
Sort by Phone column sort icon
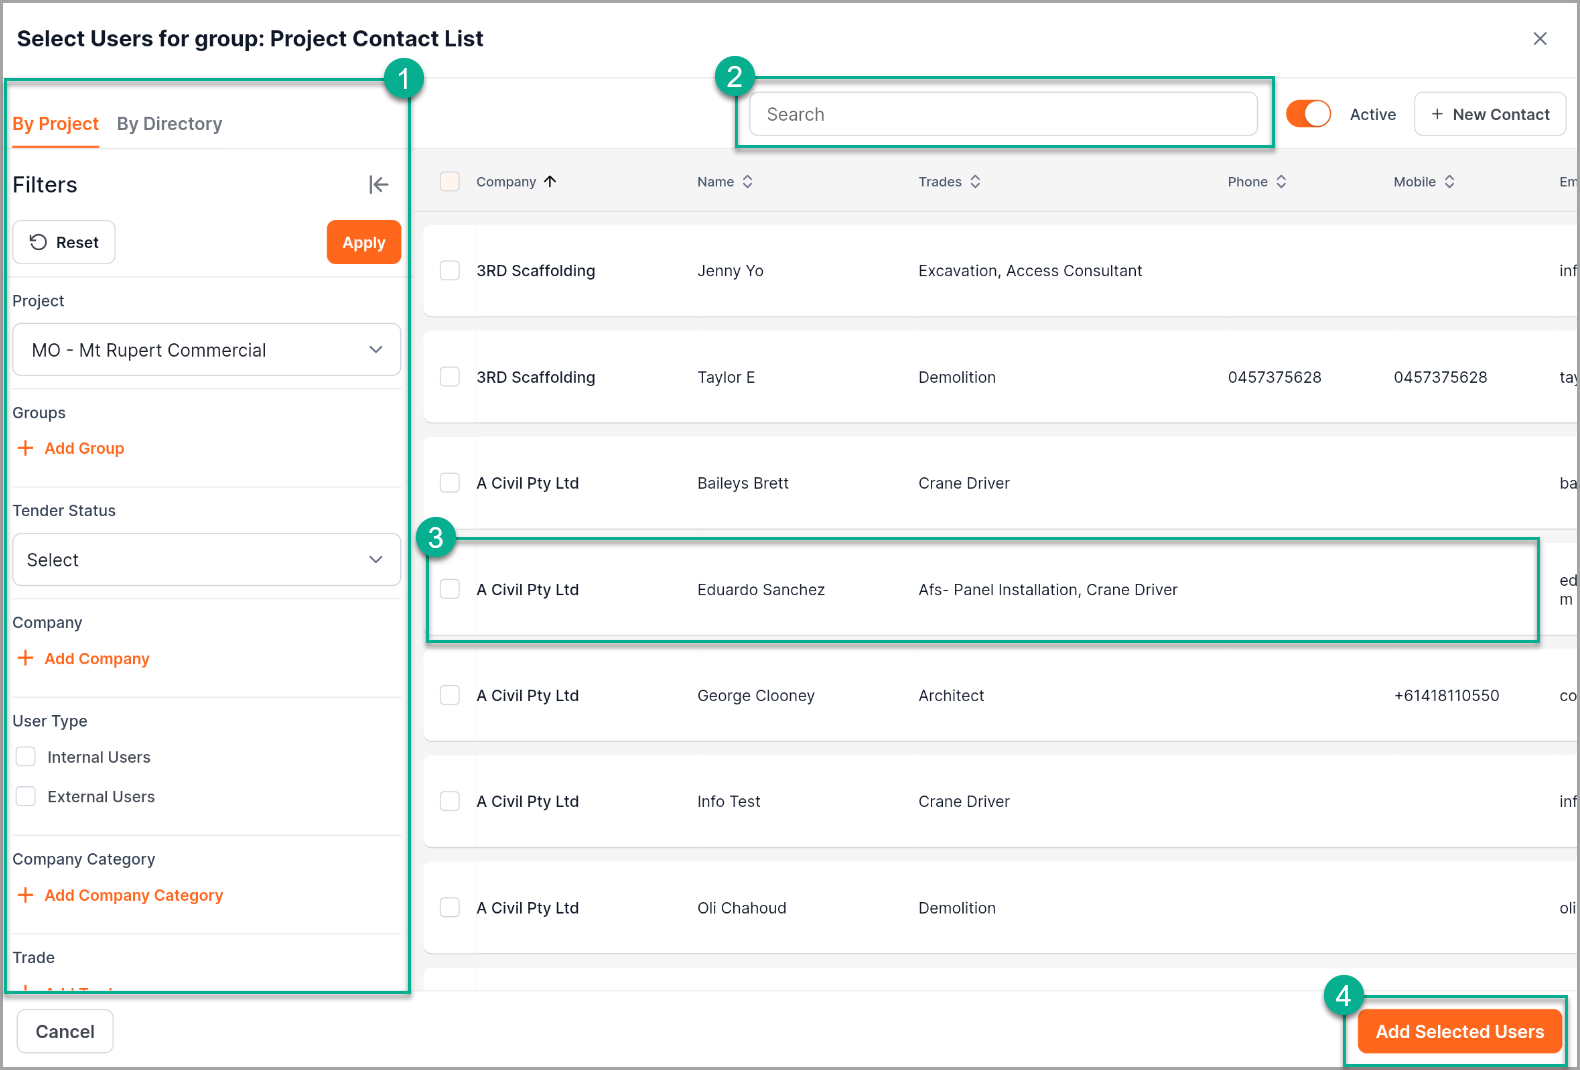[1281, 182]
